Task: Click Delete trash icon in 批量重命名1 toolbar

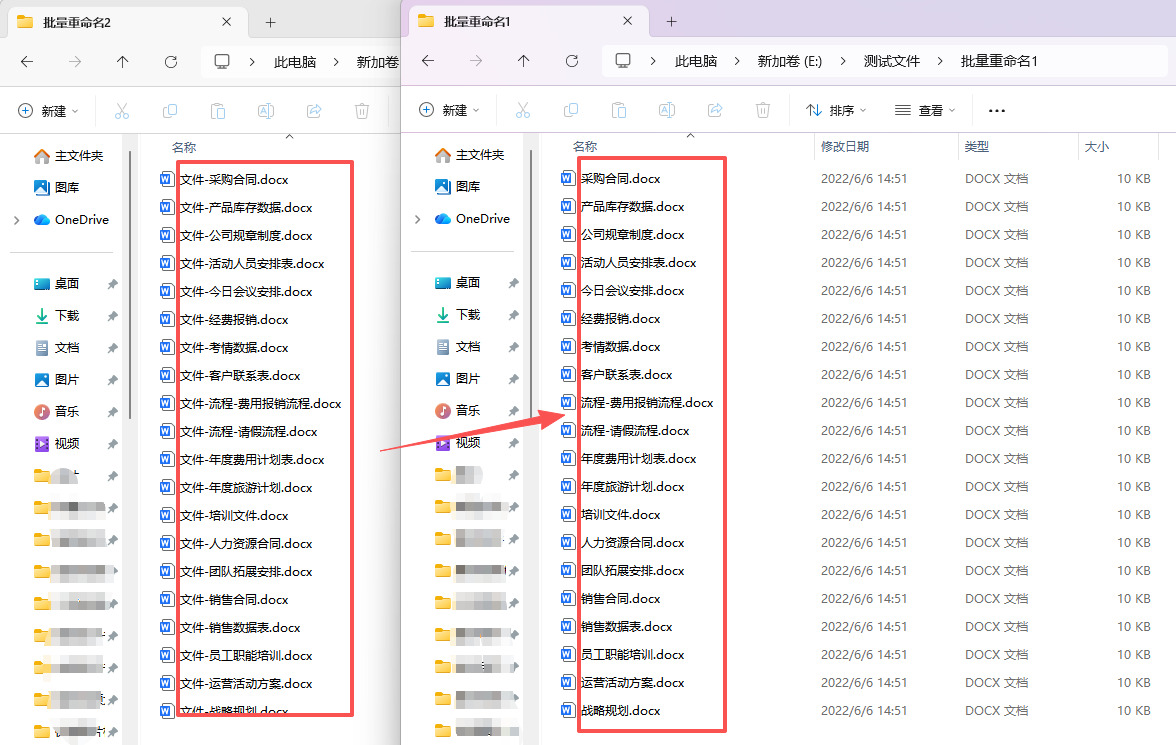Action: [x=763, y=110]
